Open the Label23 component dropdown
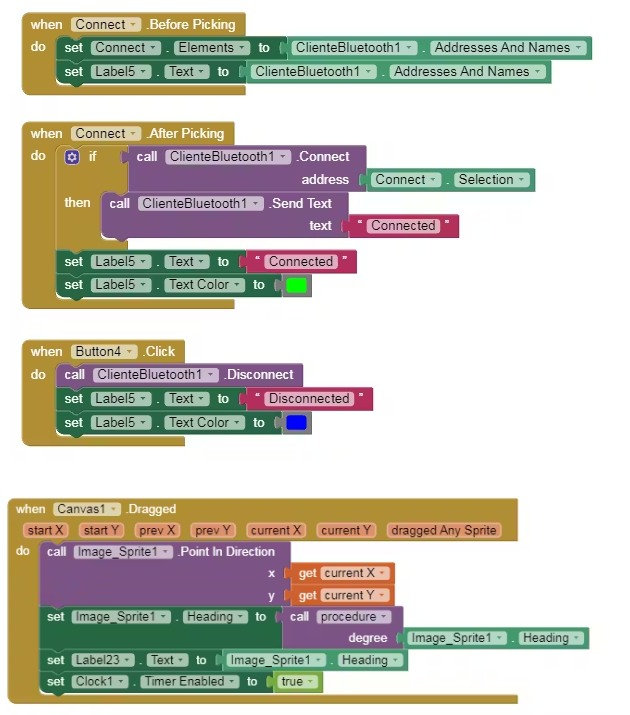 pyautogui.click(x=105, y=660)
